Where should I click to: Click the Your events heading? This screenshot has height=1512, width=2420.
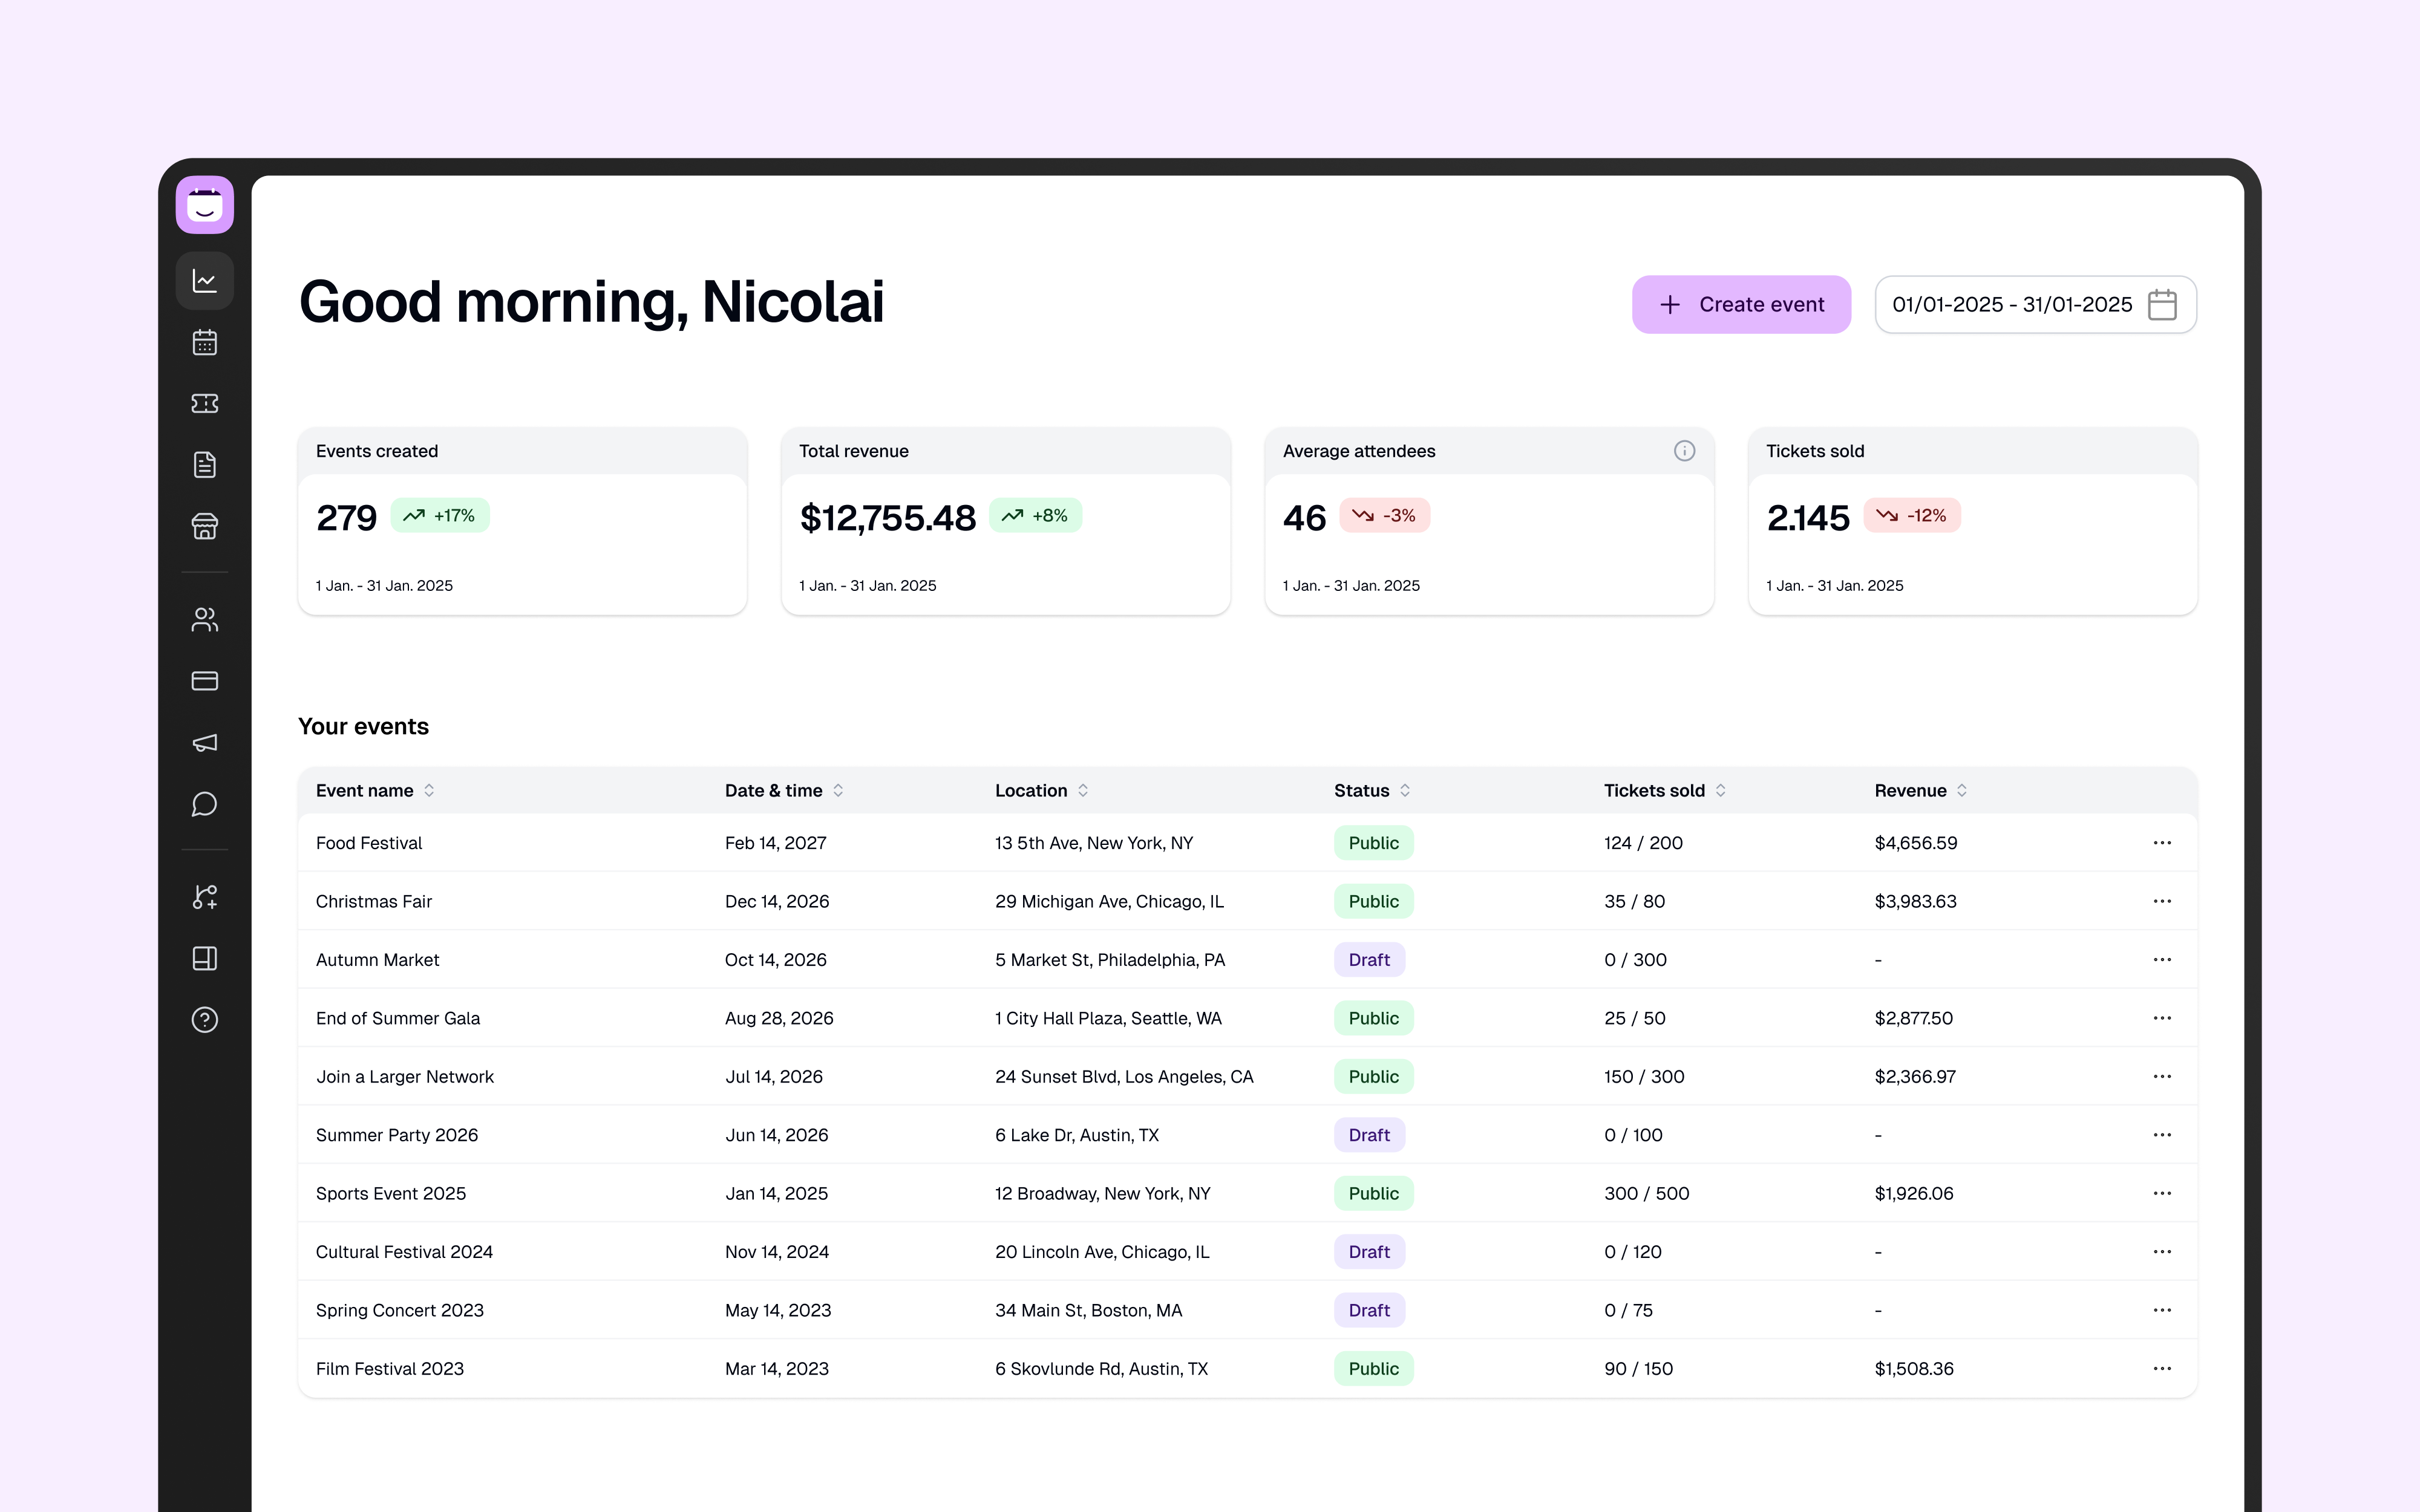click(363, 726)
